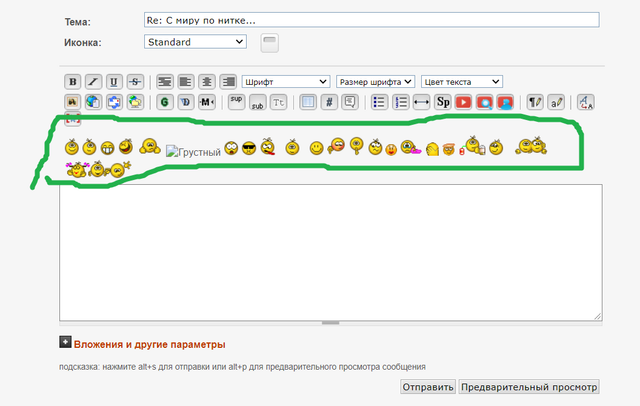Apply teletype with the Tt button
640x406 pixels.
tap(279, 102)
